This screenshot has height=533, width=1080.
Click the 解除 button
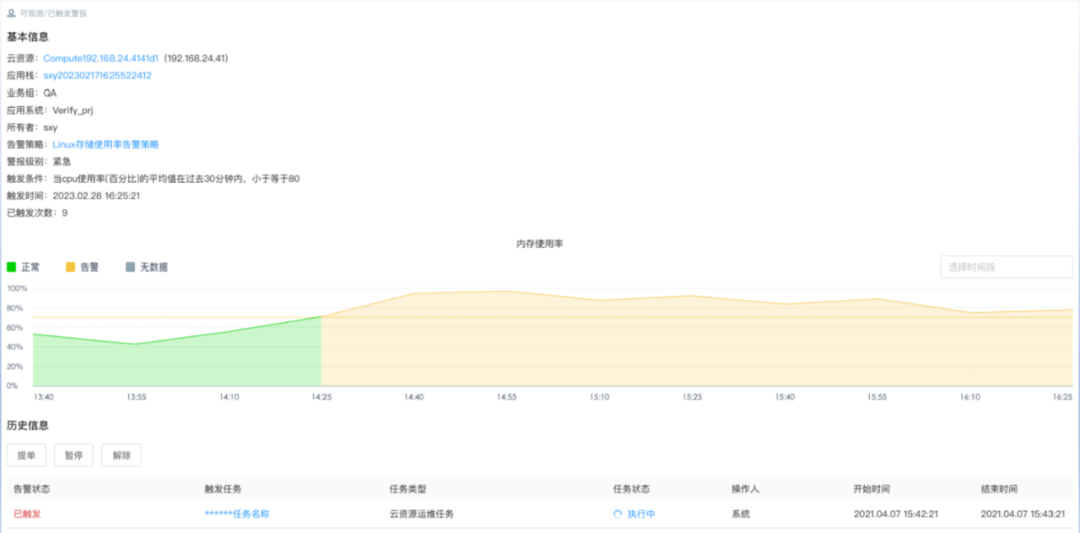[x=121, y=455]
